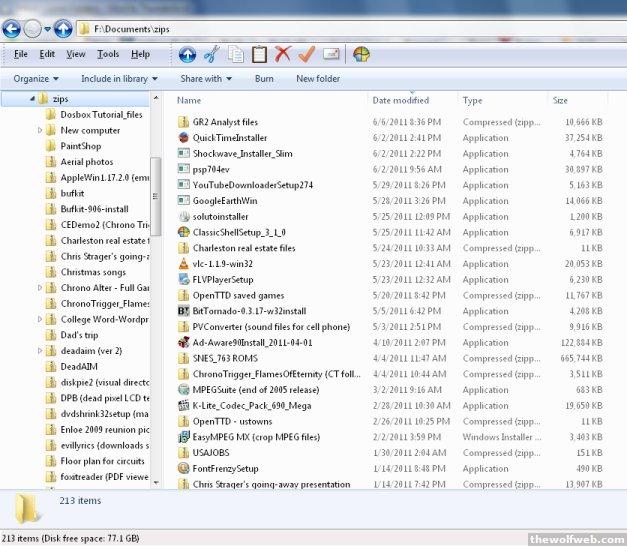The height and width of the screenshot is (546, 627).
Task: Click the red X Delete icon
Action: click(x=283, y=54)
